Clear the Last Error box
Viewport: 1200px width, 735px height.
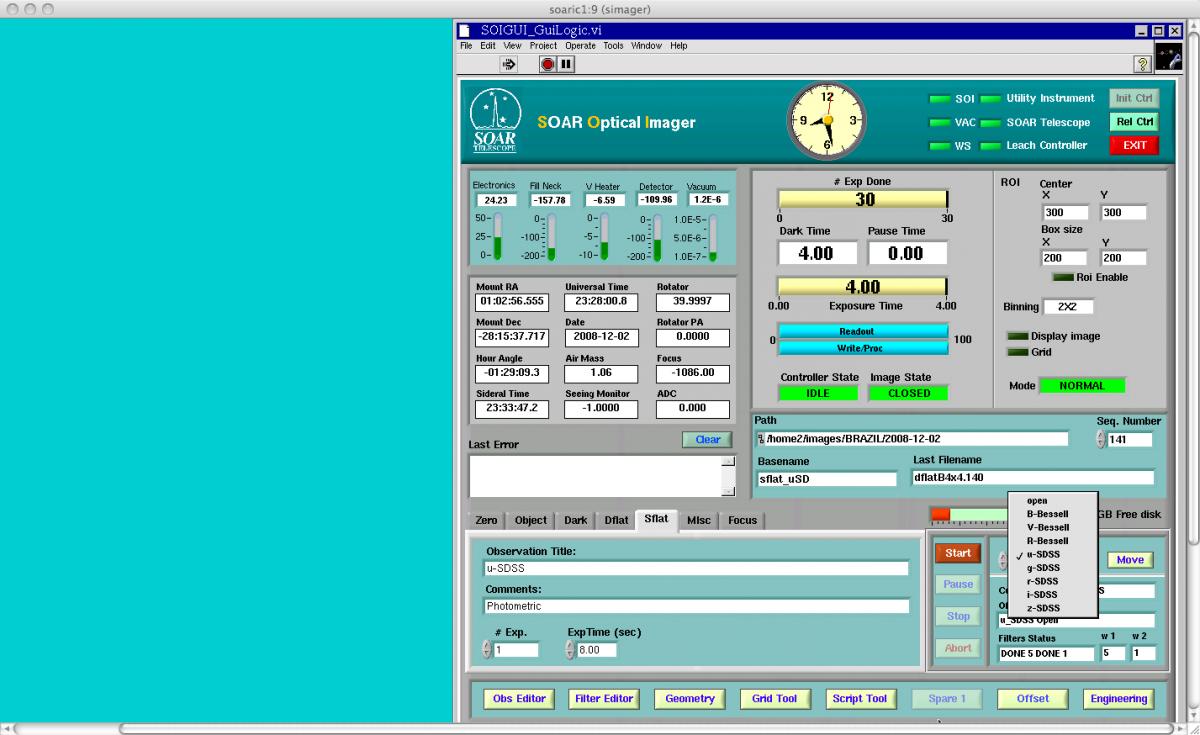(x=707, y=440)
